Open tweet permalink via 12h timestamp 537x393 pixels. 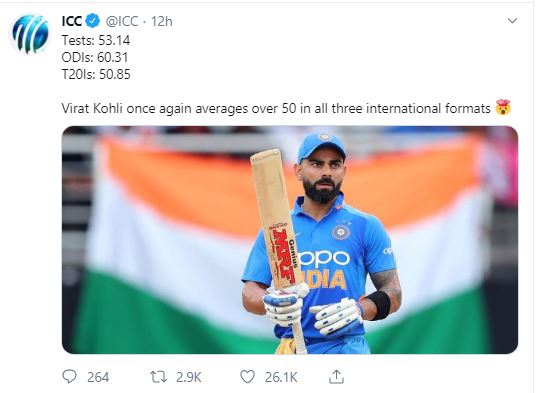pyautogui.click(x=162, y=21)
